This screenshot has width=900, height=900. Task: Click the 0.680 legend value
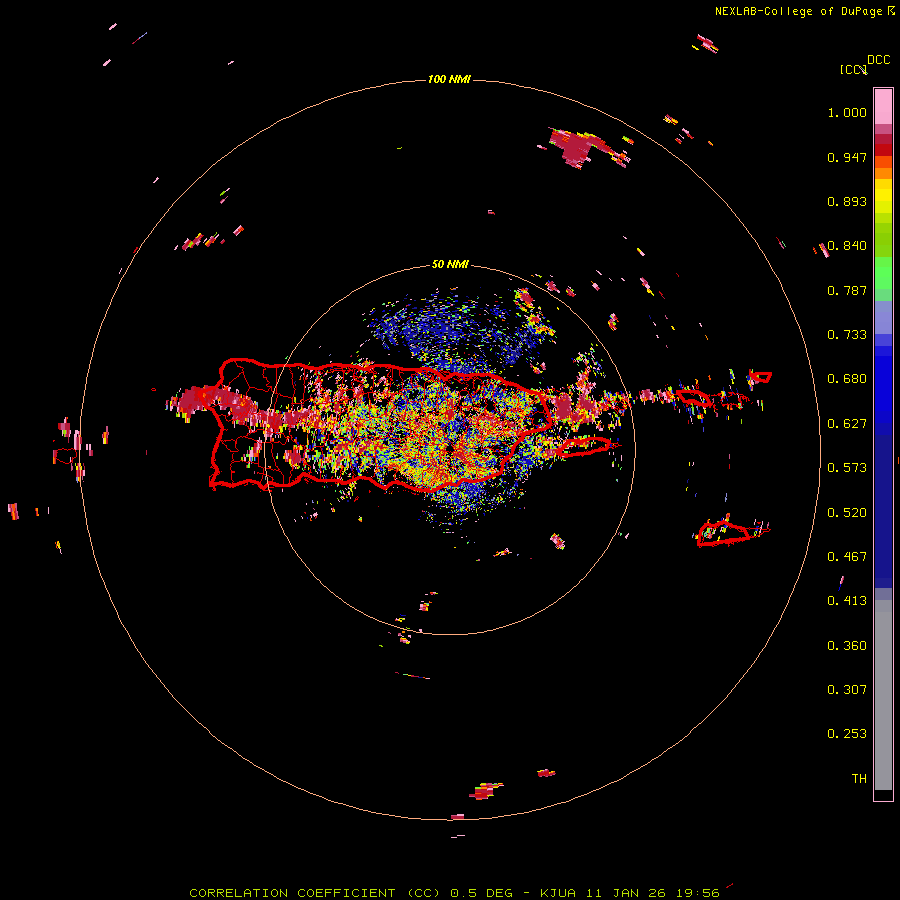[847, 379]
